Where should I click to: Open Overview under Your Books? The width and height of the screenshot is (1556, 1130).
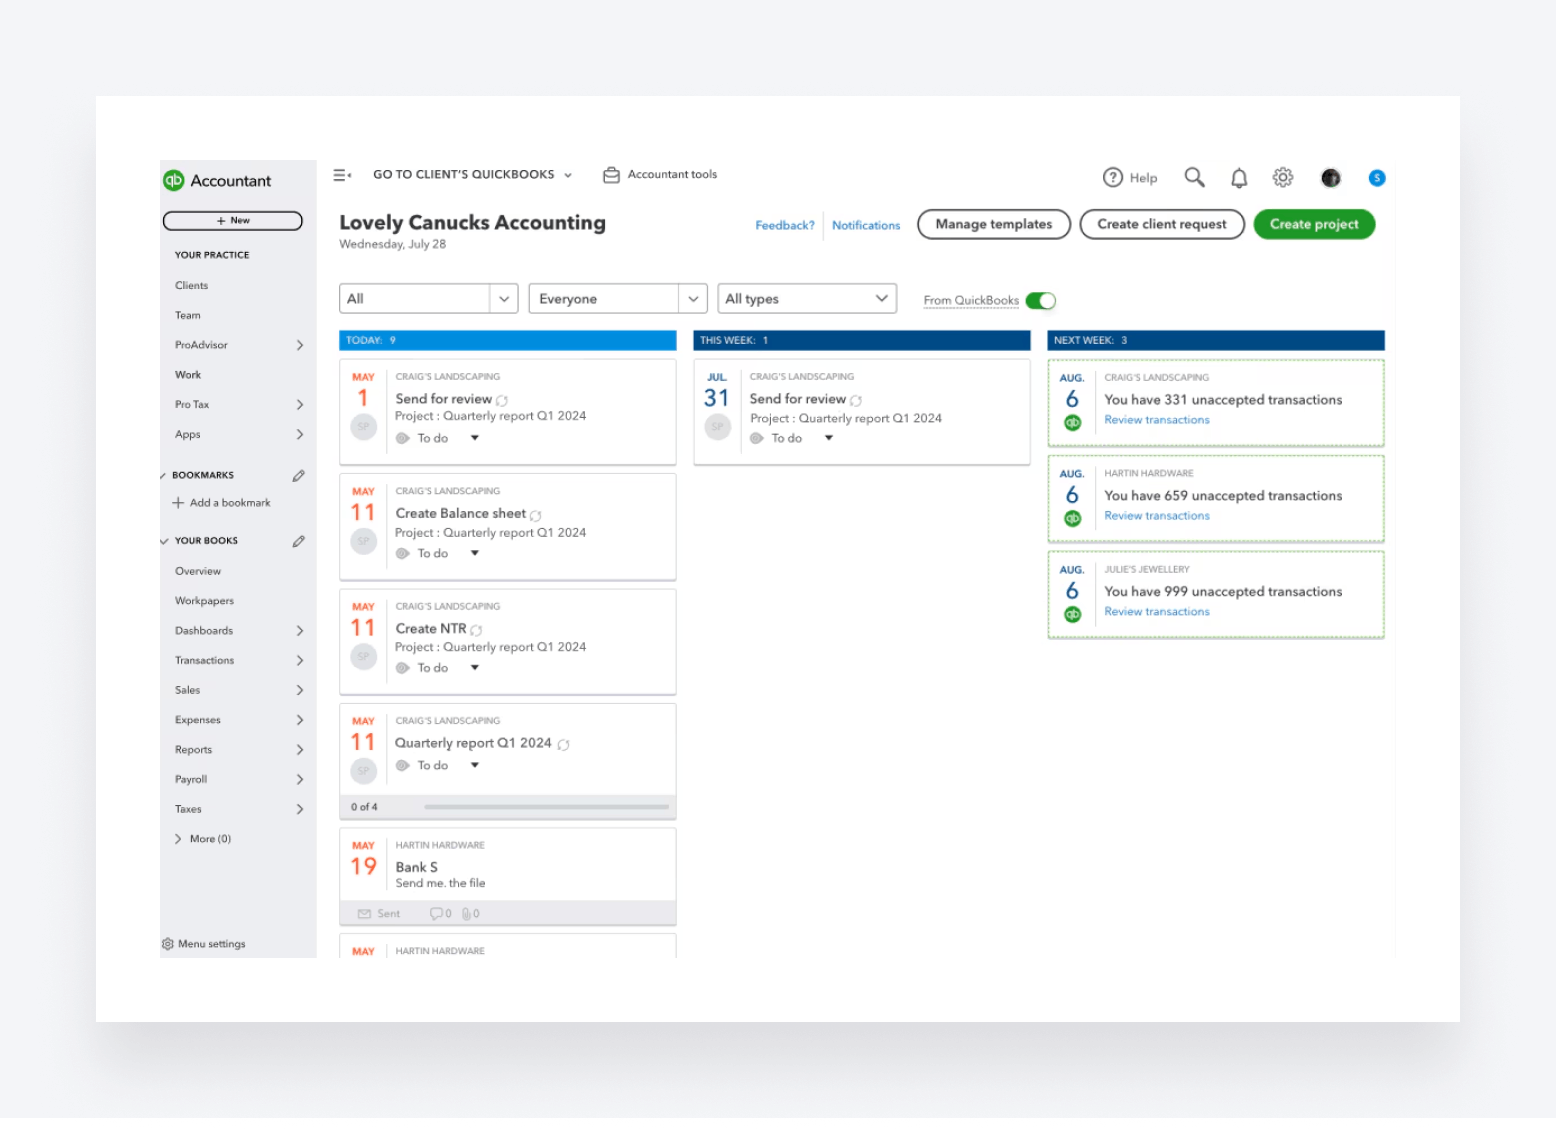pyautogui.click(x=198, y=572)
